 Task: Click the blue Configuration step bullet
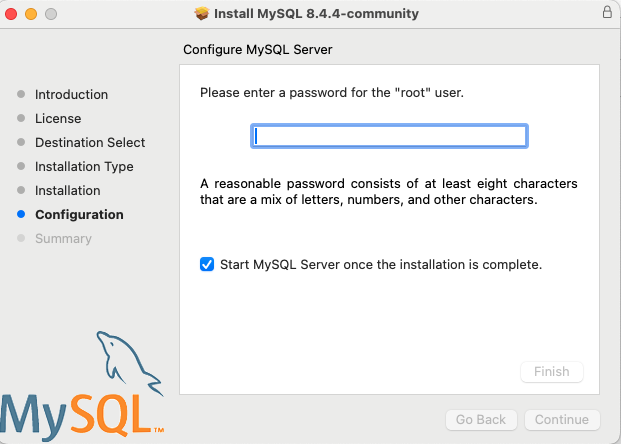point(21,215)
